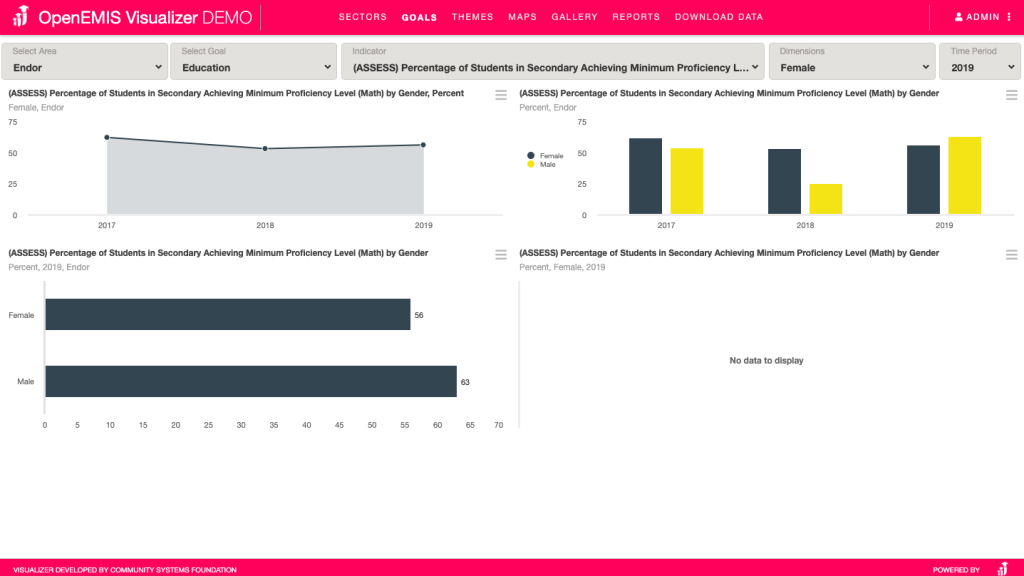The image size is (1024, 576).
Task: Toggle the Female series in chart legend
Action: pos(545,156)
